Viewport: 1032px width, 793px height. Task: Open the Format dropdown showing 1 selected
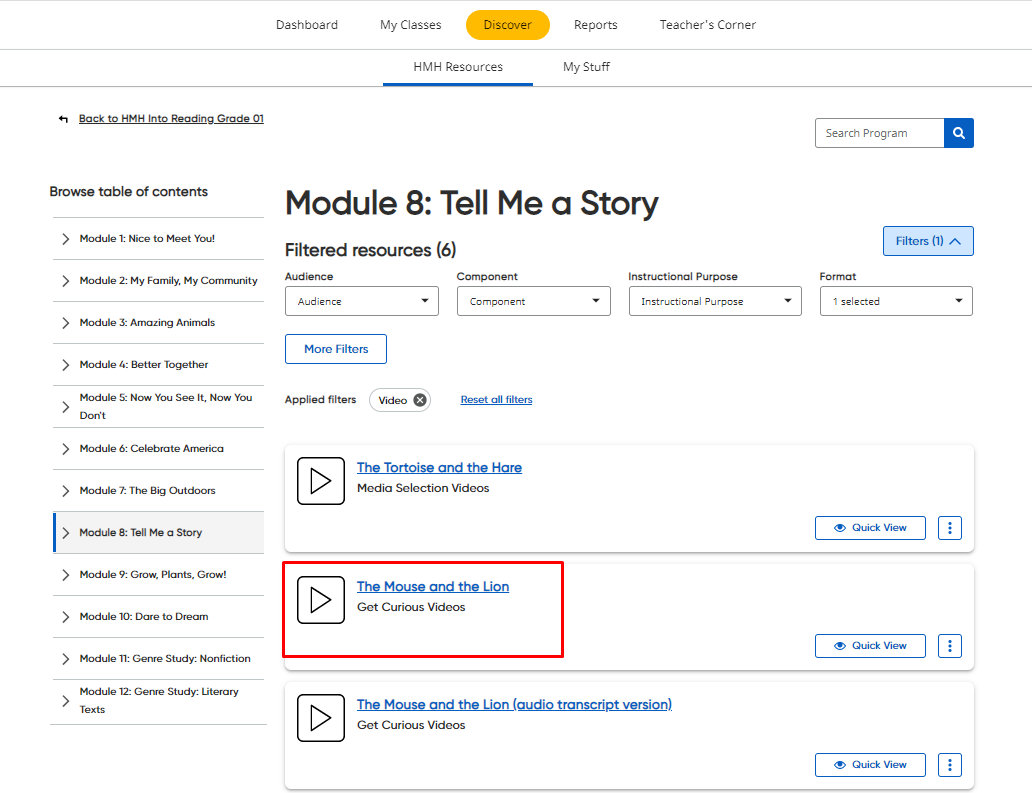[895, 301]
